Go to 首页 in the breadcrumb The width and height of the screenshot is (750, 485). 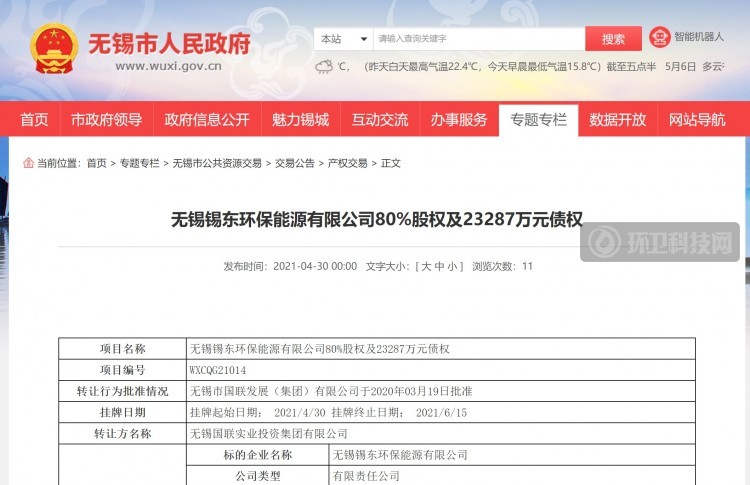[x=96, y=163]
